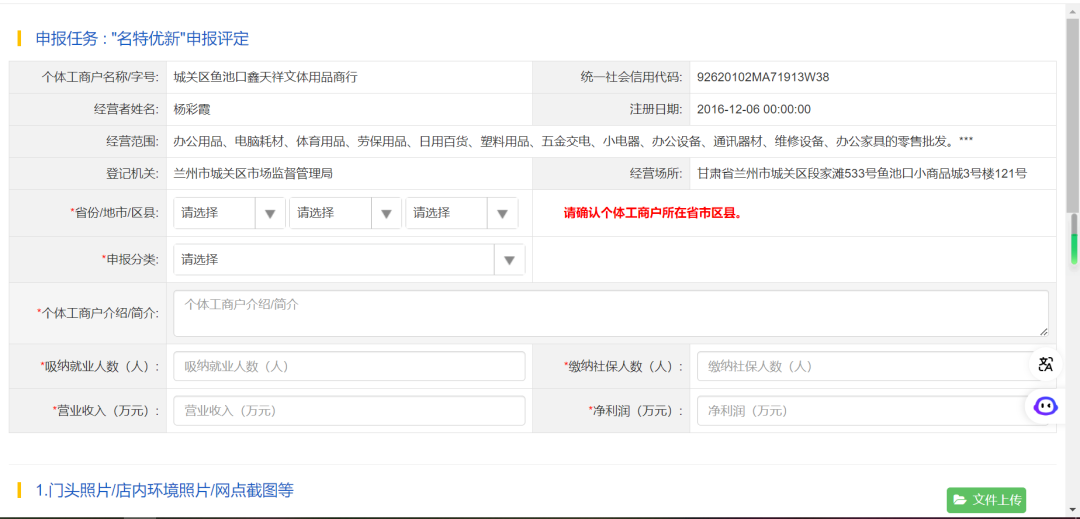Viewport: 1080px width, 519px height.
Task: Click the red 请确认个体工商户所在省市区县 notice
Action: pos(653,213)
